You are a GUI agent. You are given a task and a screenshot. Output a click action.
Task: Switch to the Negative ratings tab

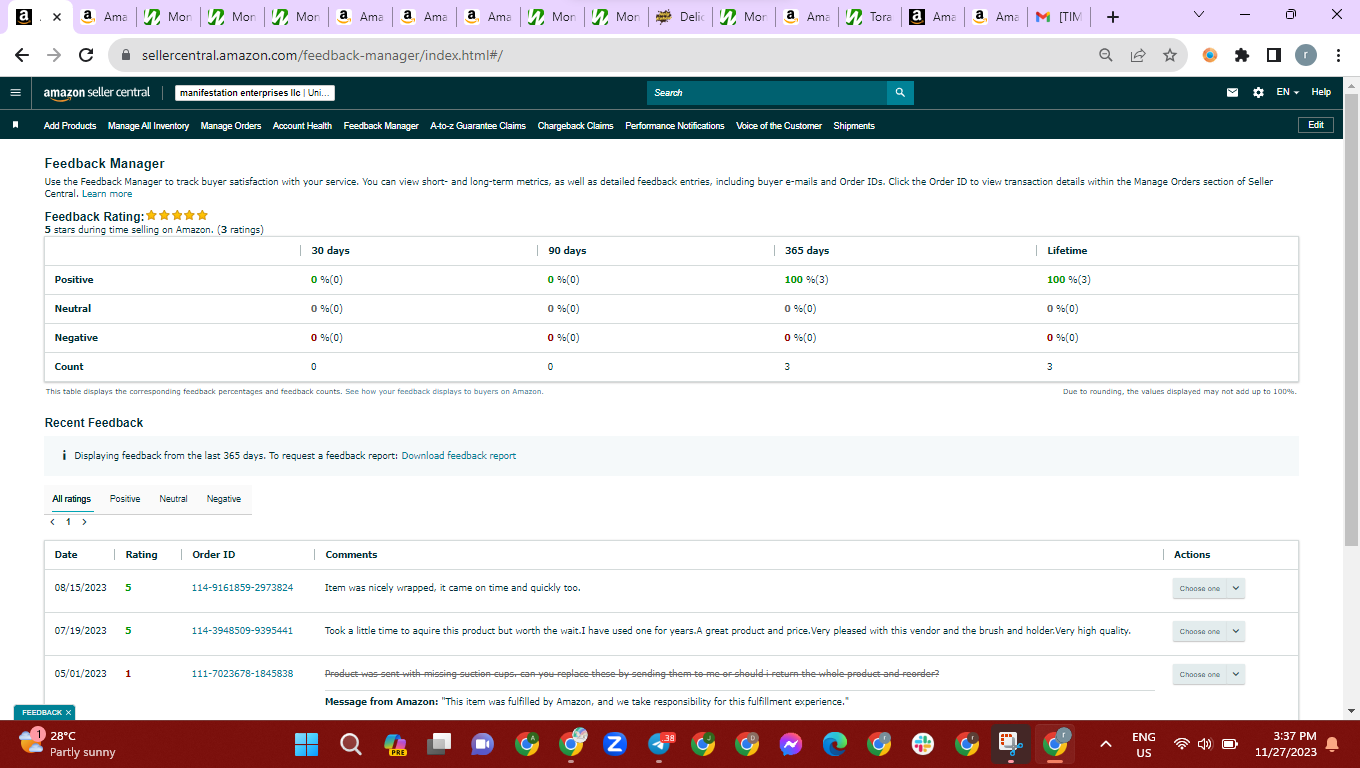pyautogui.click(x=224, y=499)
